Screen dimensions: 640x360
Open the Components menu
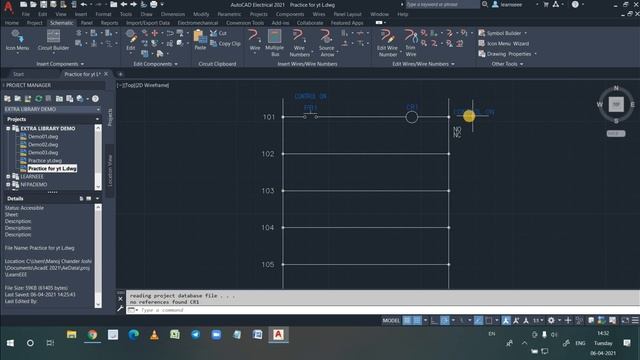290,14
